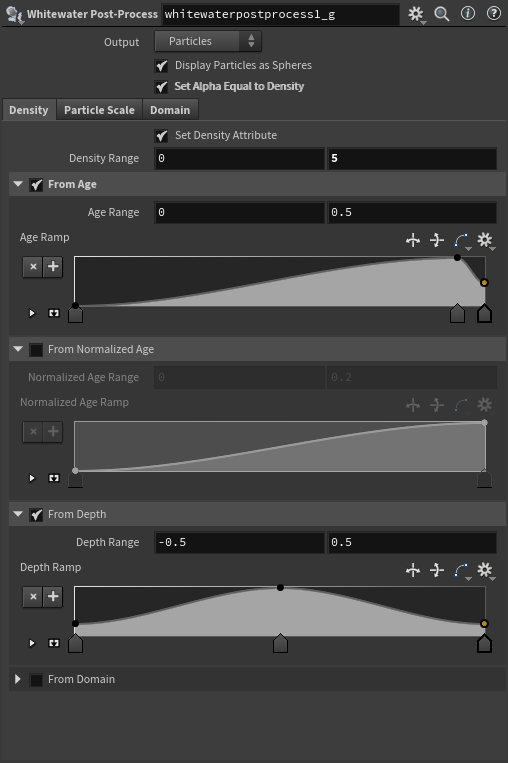Remove point with Age Ramp X button
Image resolution: width=508 pixels, height=763 pixels.
[x=33, y=267]
